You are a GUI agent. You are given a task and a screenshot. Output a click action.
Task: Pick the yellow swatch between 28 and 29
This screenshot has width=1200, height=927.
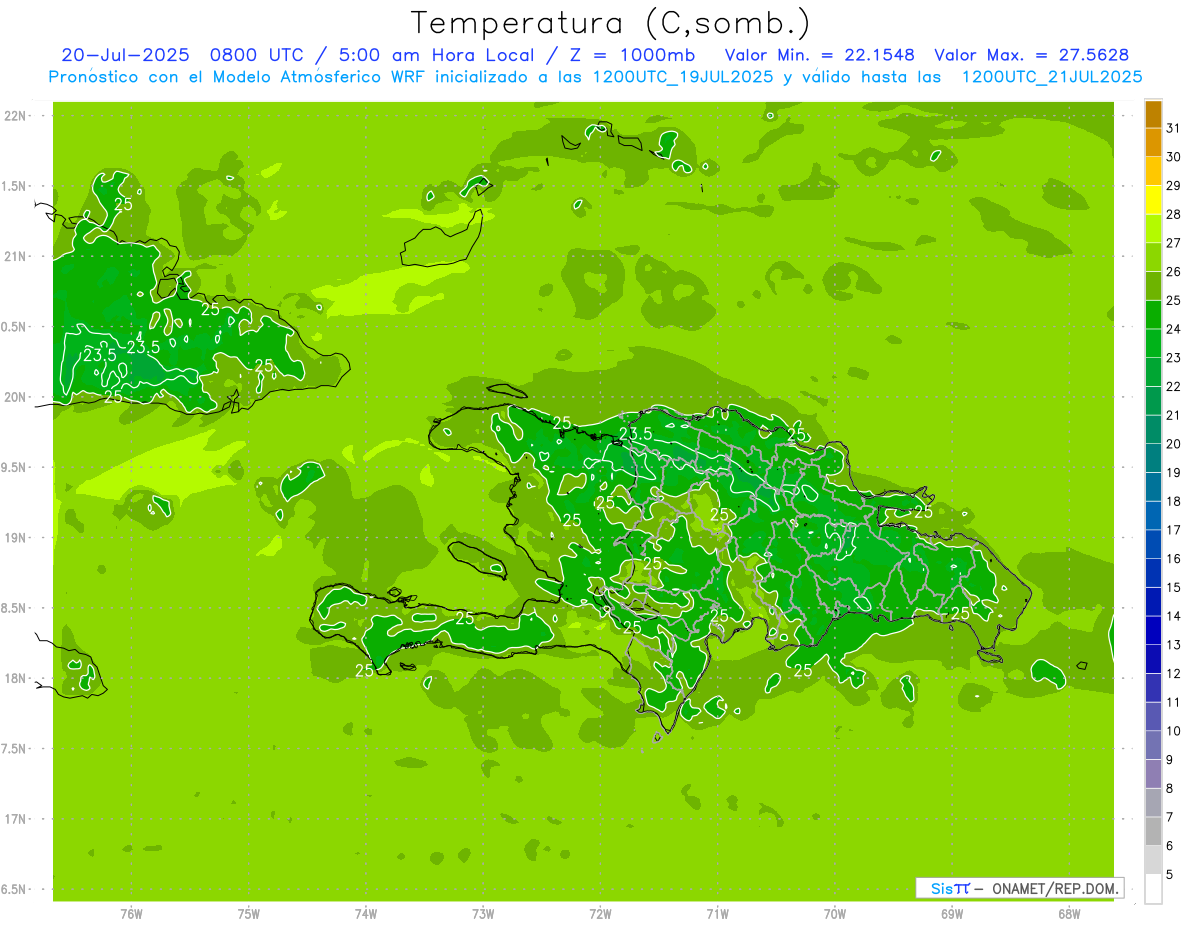1153,200
